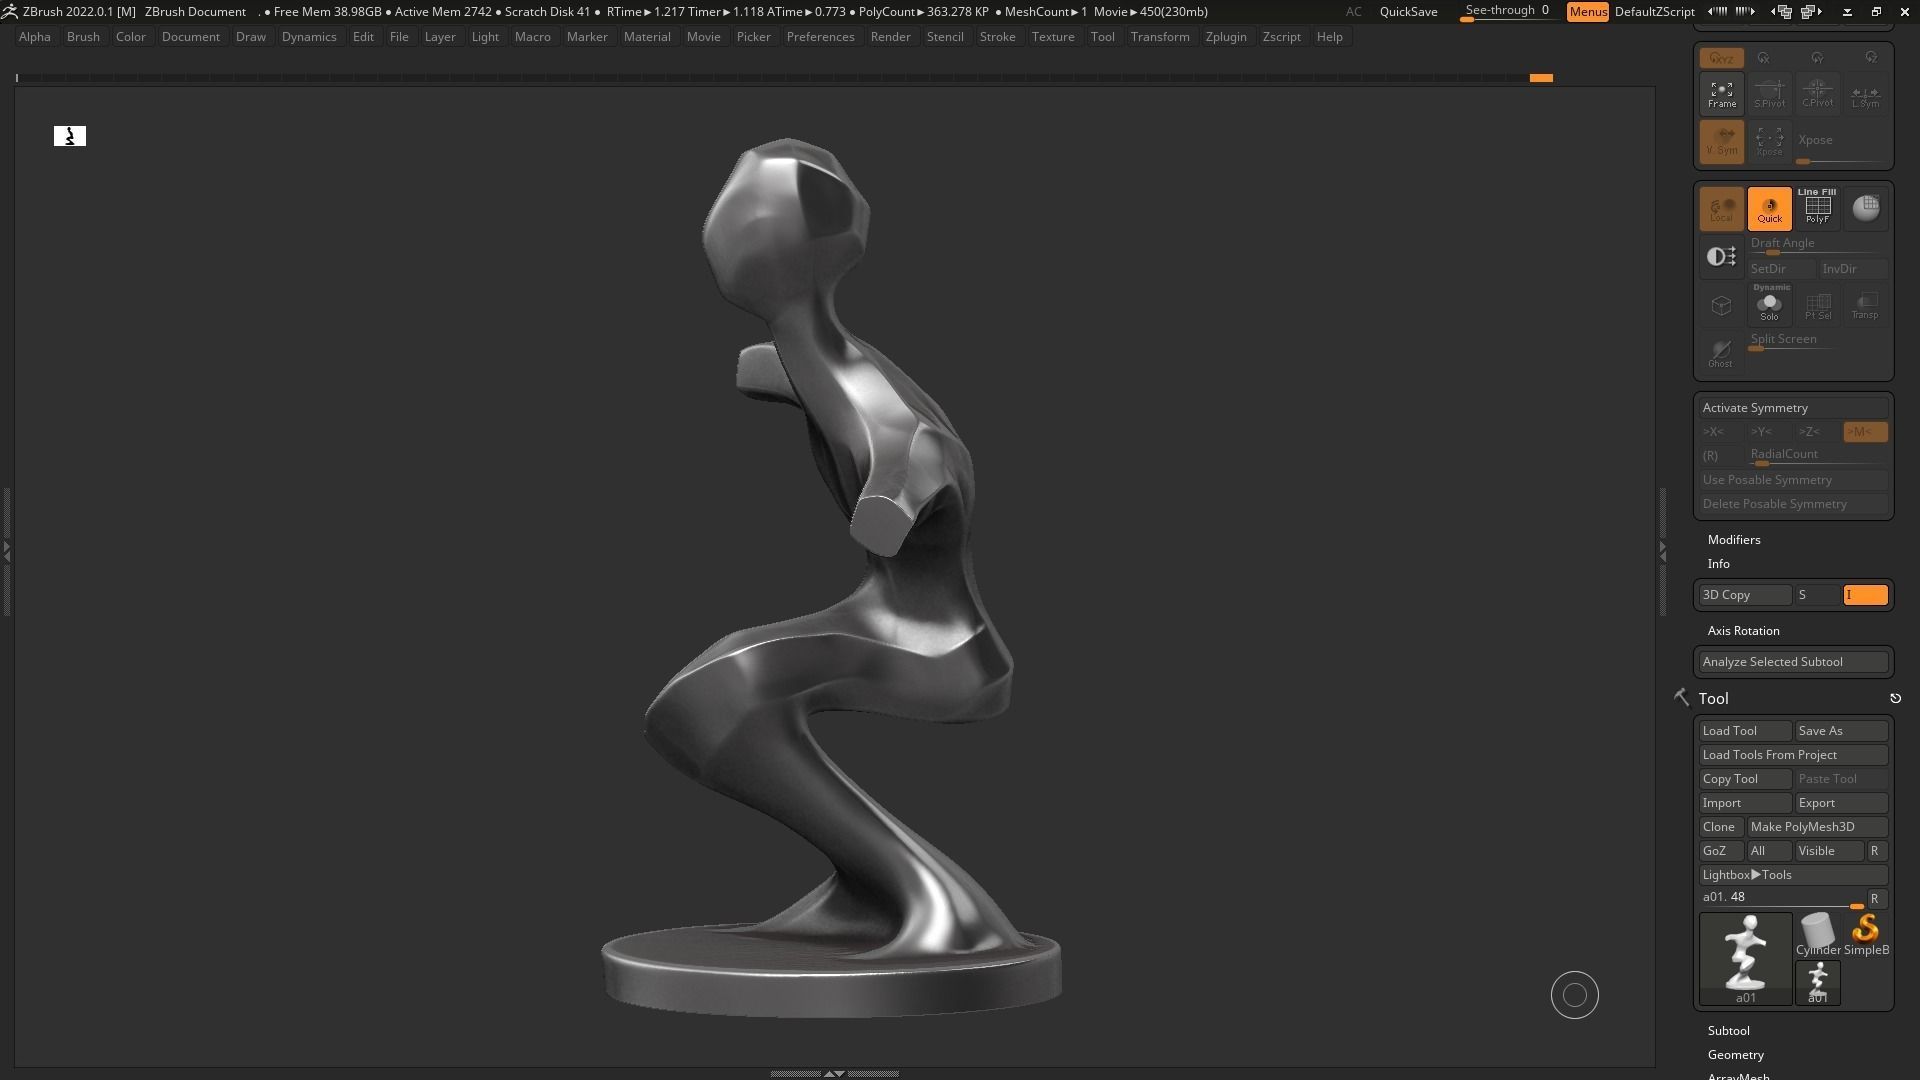Expand the Info section
Image resolution: width=1920 pixels, height=1080 pixels.
click(x=1718, y=564)
